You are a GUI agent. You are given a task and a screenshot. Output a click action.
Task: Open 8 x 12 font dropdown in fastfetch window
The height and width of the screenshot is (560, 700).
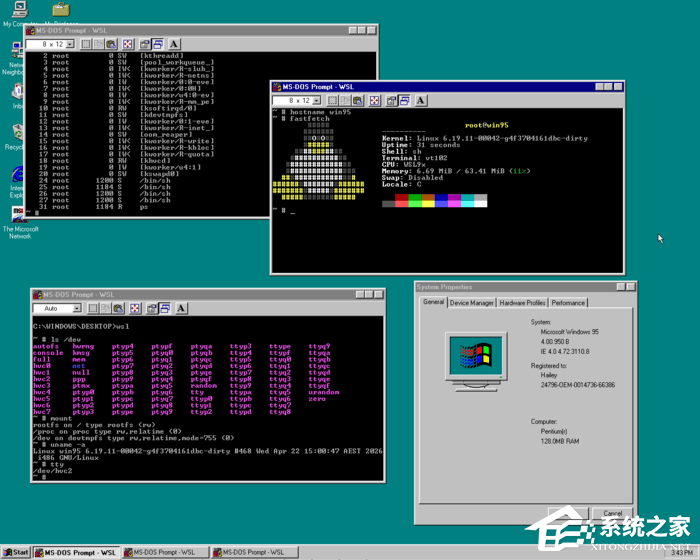[x=317, y=100]
